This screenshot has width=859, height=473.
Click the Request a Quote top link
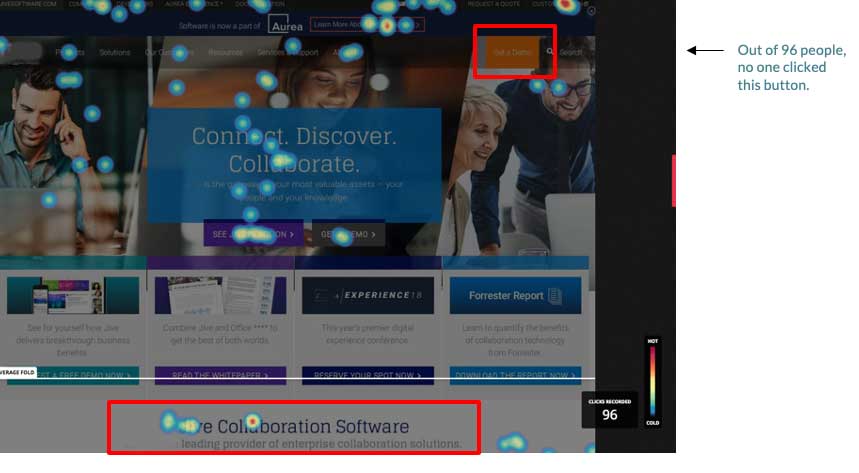click(494, 4)
